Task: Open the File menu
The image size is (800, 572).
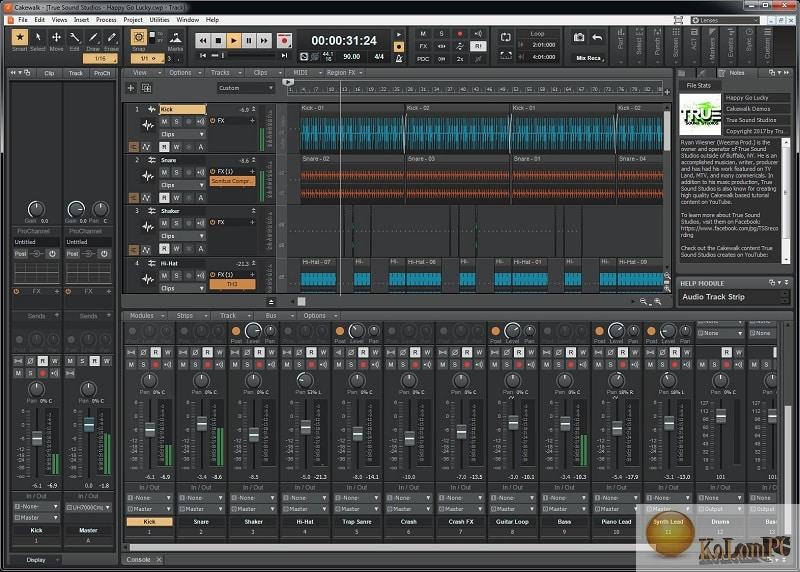Action: click(x=23, y=20)
